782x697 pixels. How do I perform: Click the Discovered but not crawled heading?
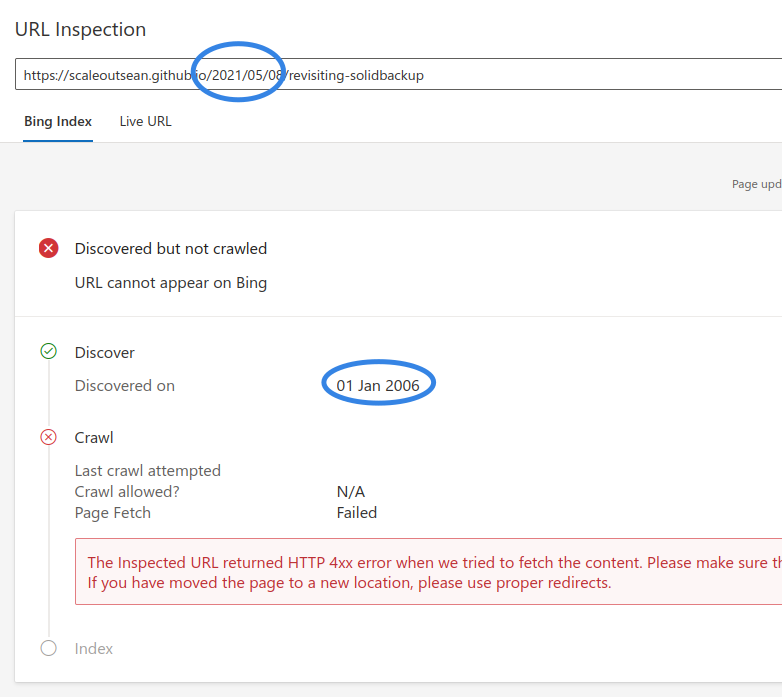[x=171, y=248]
